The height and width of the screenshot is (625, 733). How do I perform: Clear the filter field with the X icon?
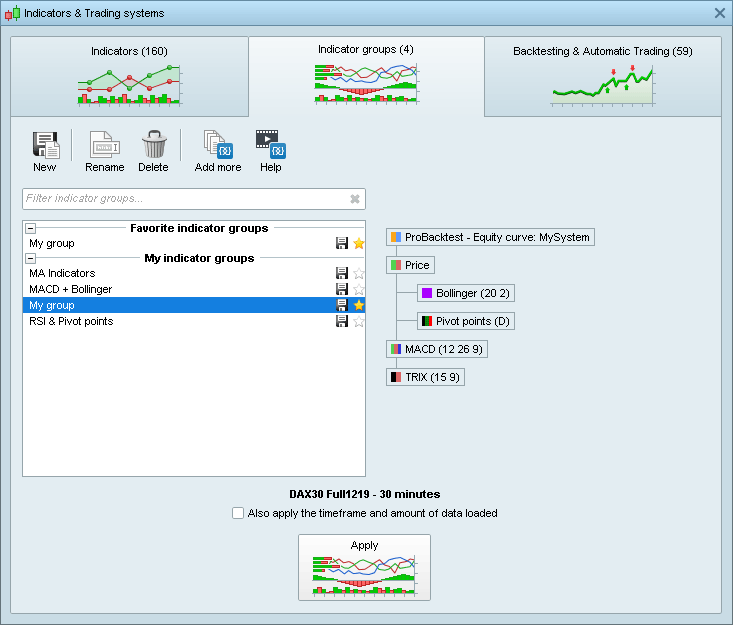click(x=354, y=199)
